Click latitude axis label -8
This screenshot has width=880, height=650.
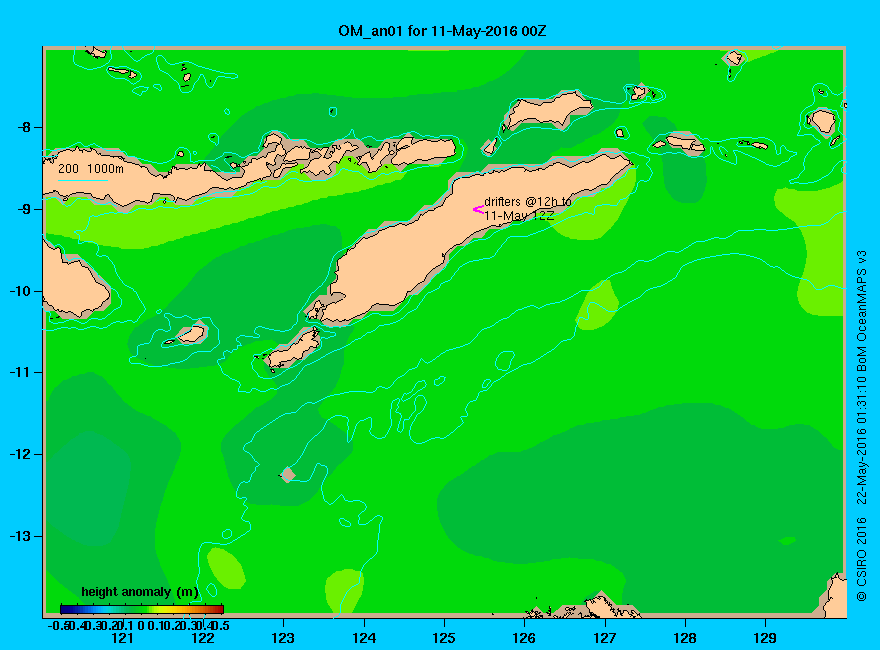coord(24,127)
